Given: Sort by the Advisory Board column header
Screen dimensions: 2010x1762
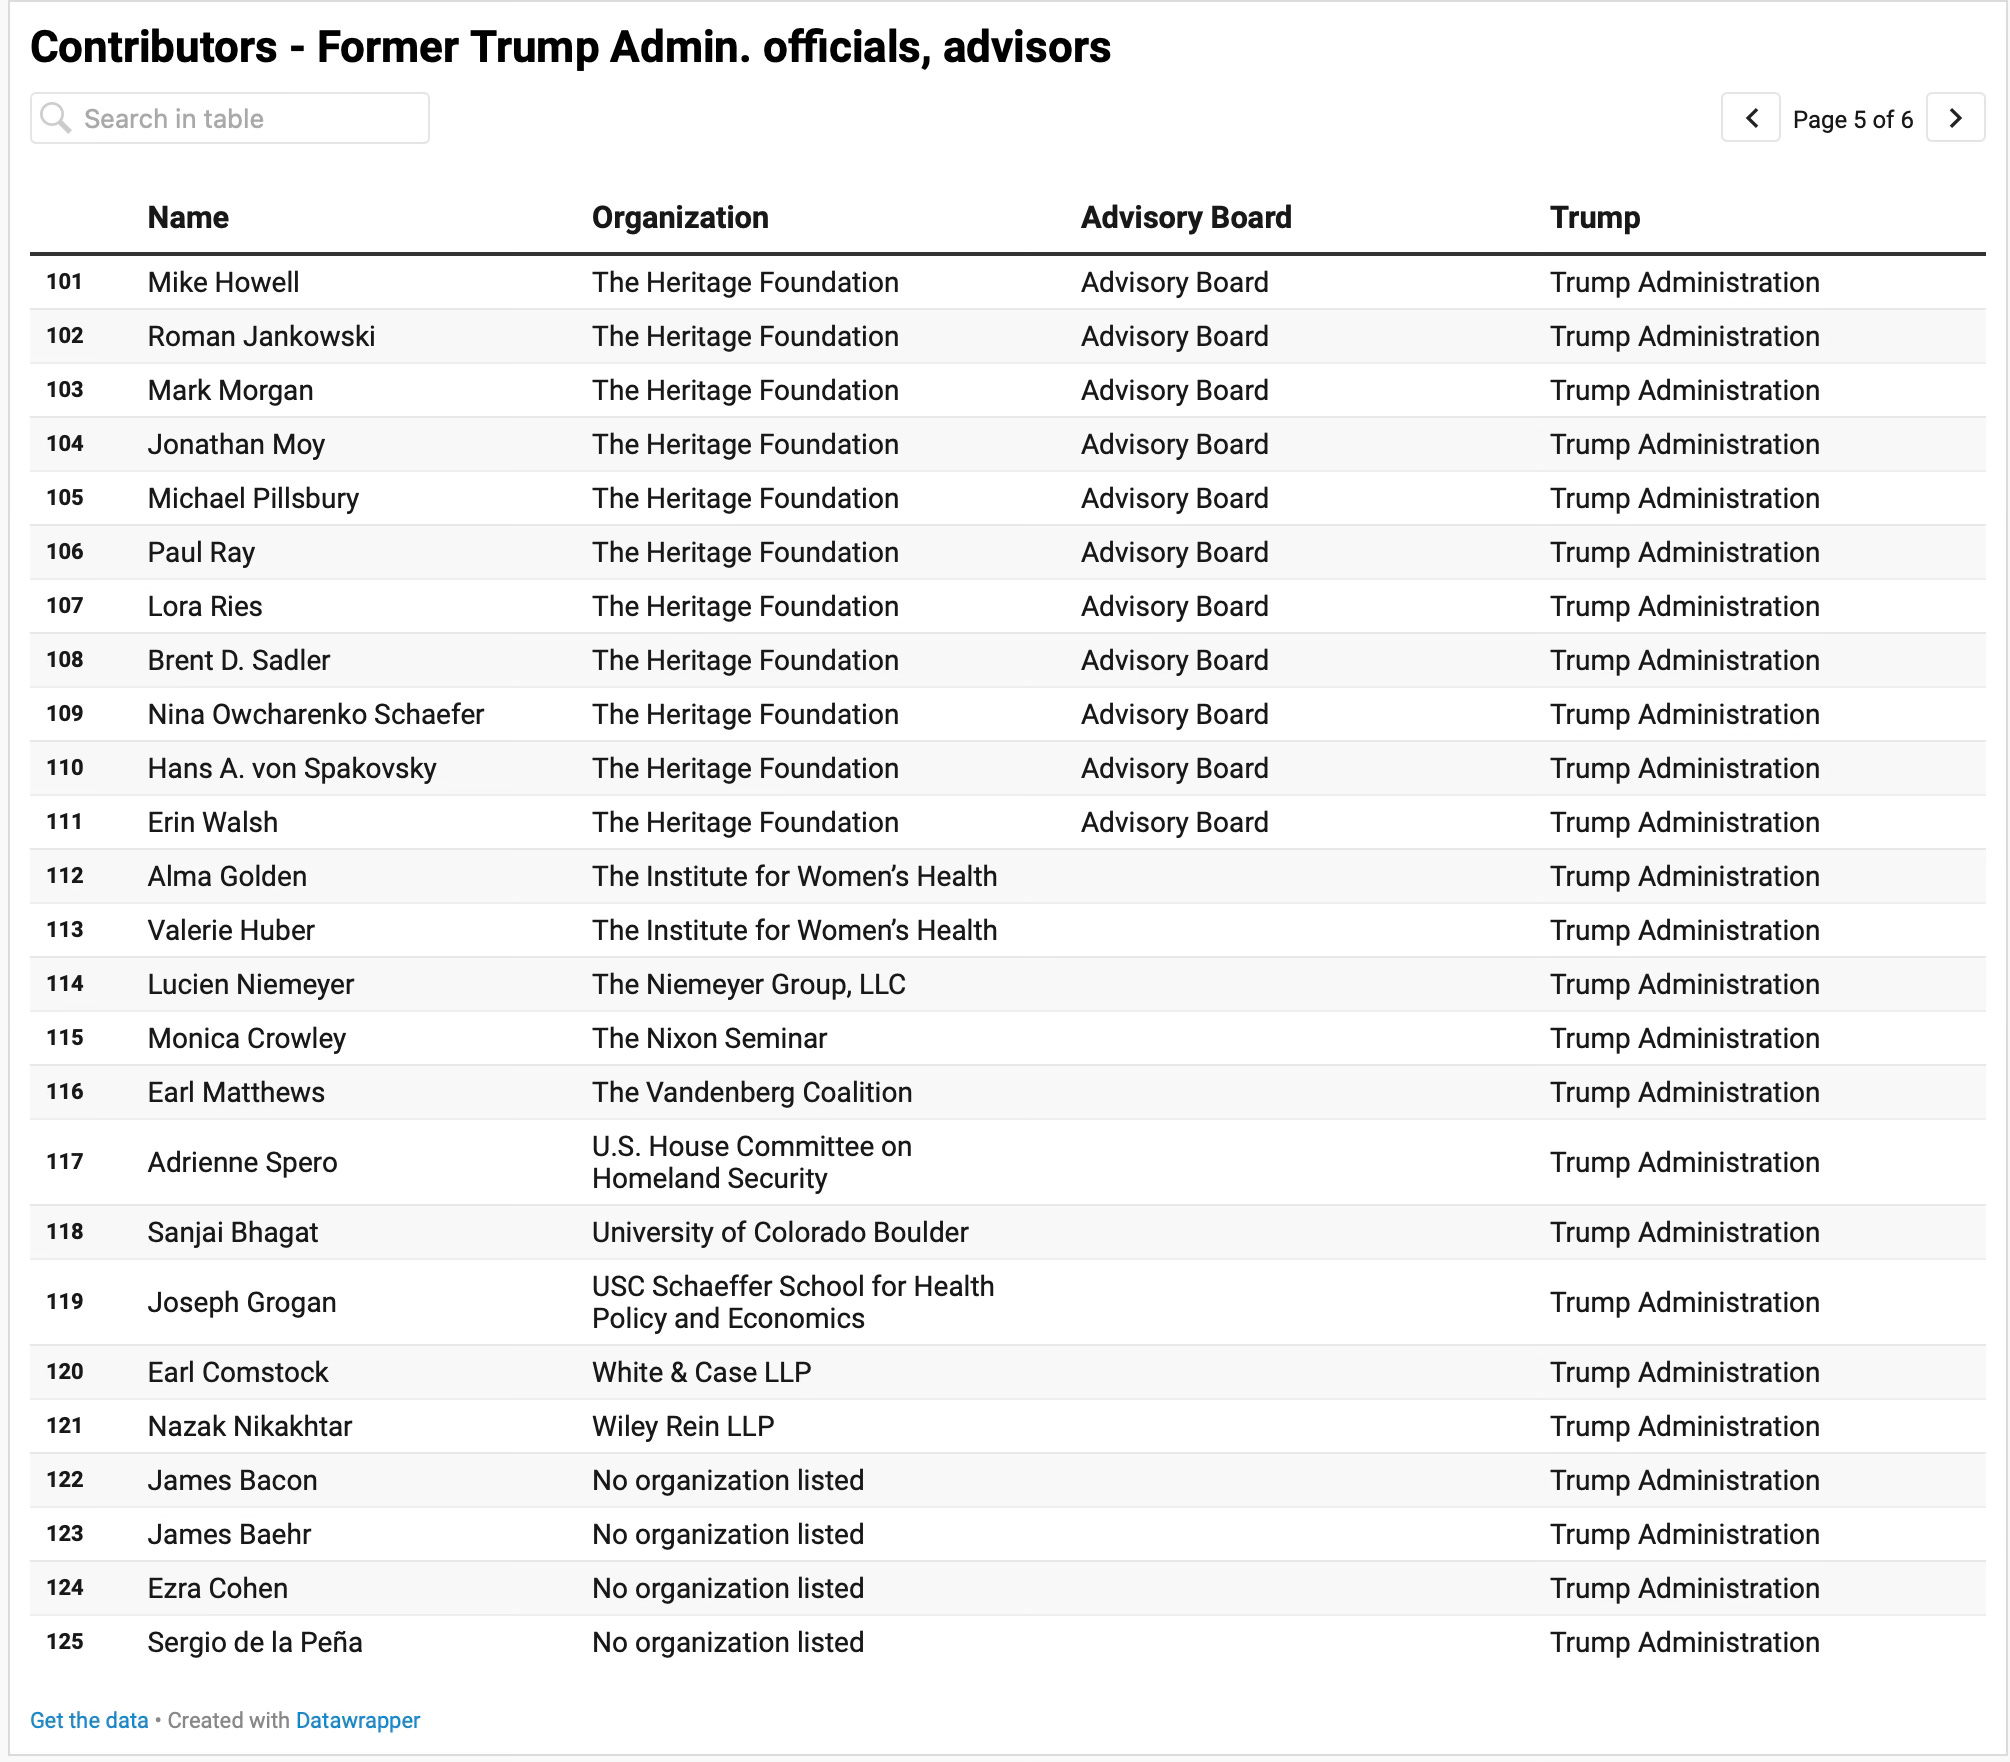Looking at the screenshot, I should 1186,217.
